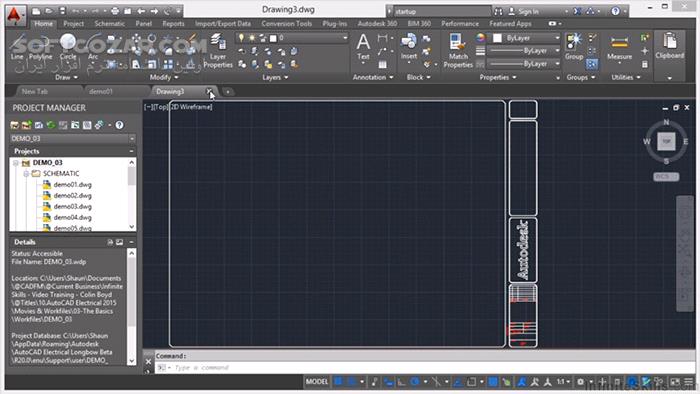Click the command line input field
Image resolution: width=700 pixels, height=394 pixels.
[x=424, y=368]
